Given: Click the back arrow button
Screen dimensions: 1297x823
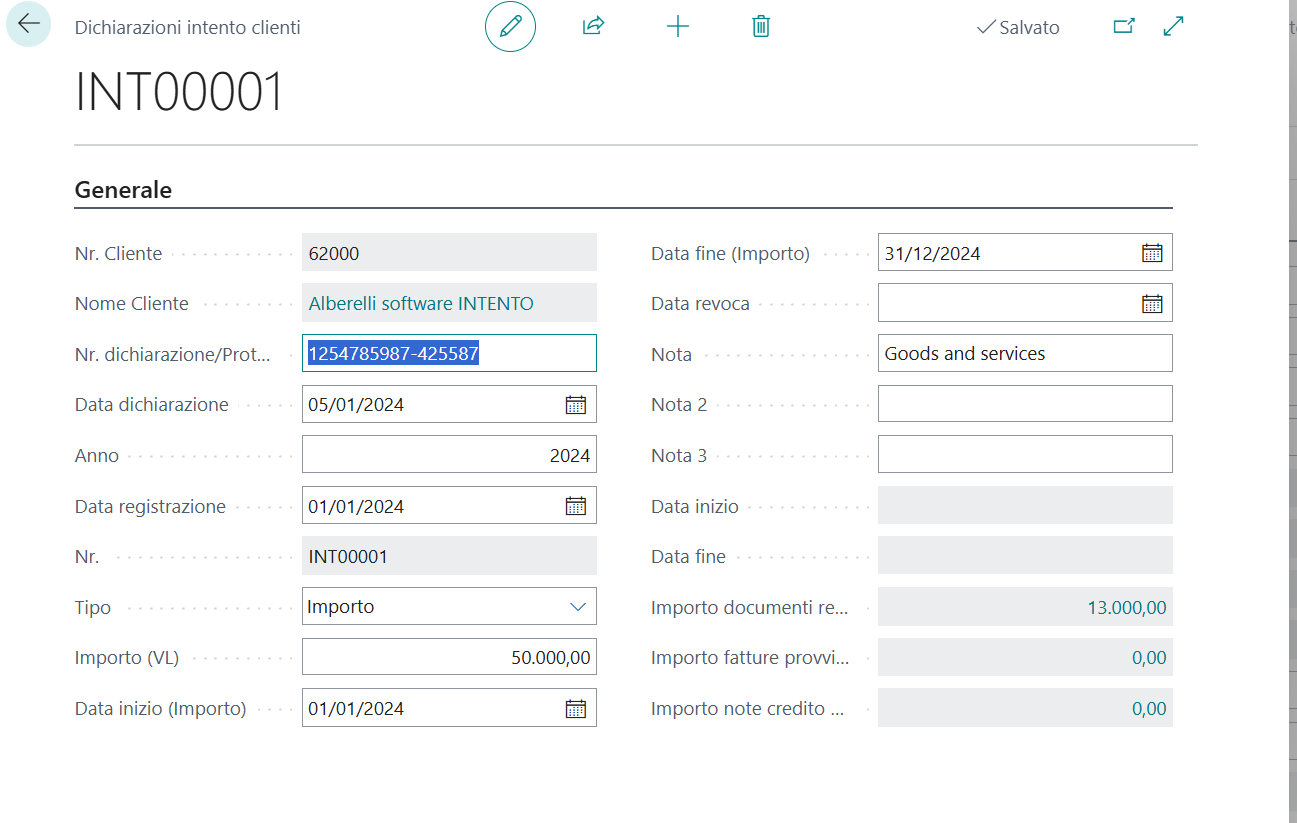Looking at the screenshot, I should pos(28,25).
